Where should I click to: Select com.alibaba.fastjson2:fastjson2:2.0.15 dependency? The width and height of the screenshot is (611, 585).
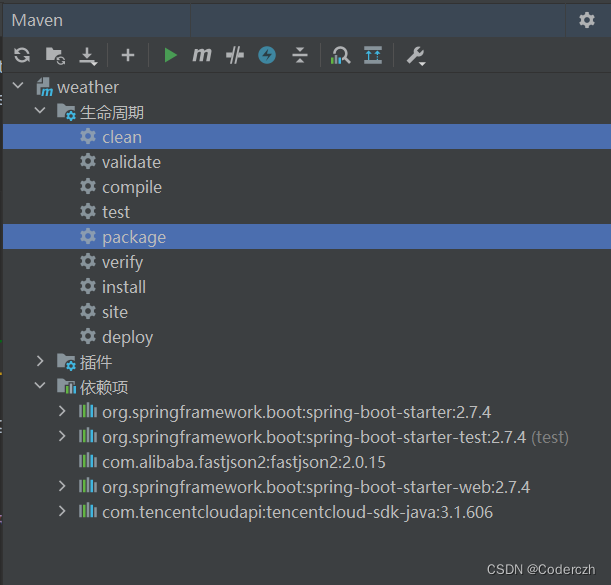point(307,462)
